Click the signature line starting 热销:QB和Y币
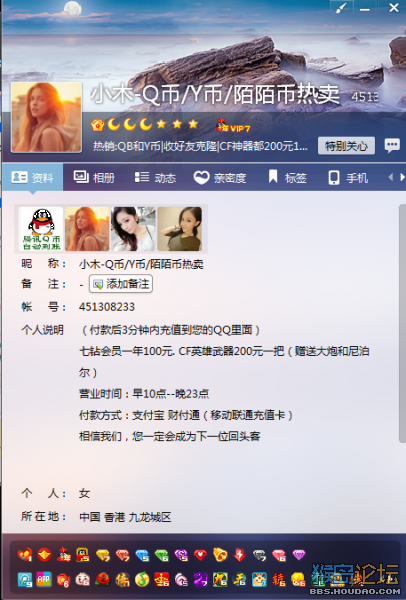Screen dimensions: 406x600 (x=200, y=146)
